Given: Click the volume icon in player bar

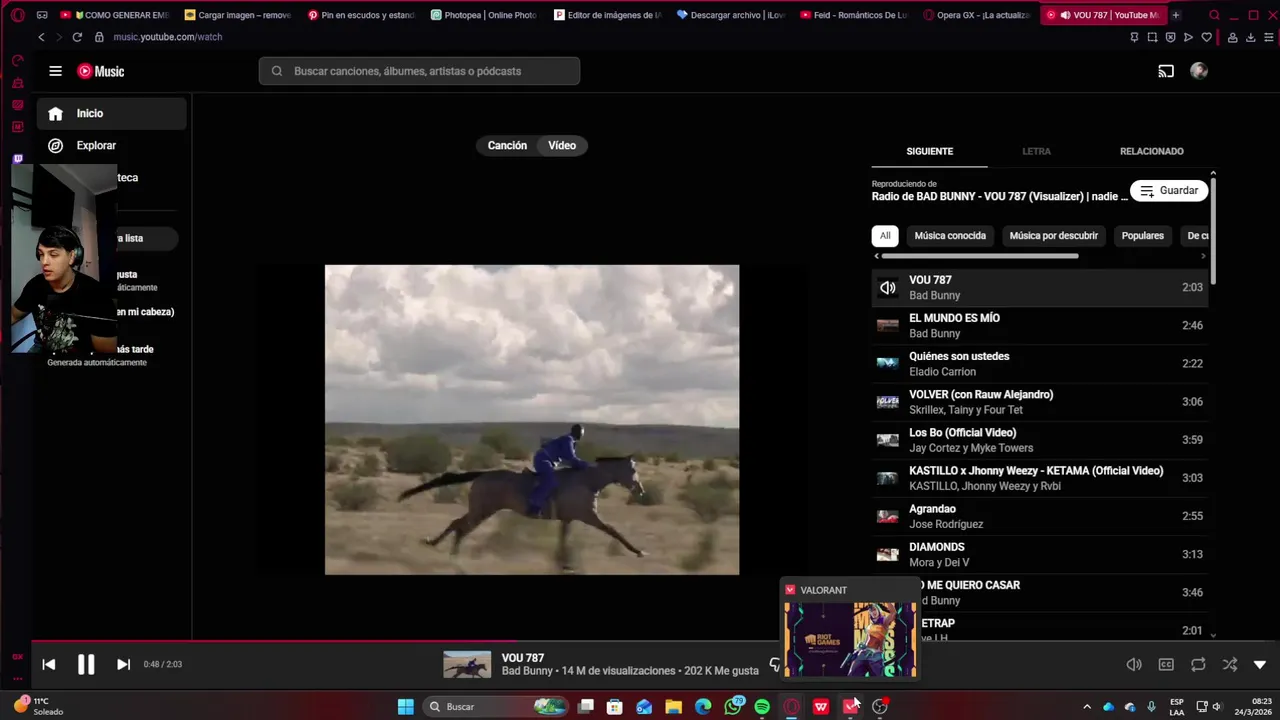Looking at the screenshot, I should pyautogui.click(x=1134, y=664).
